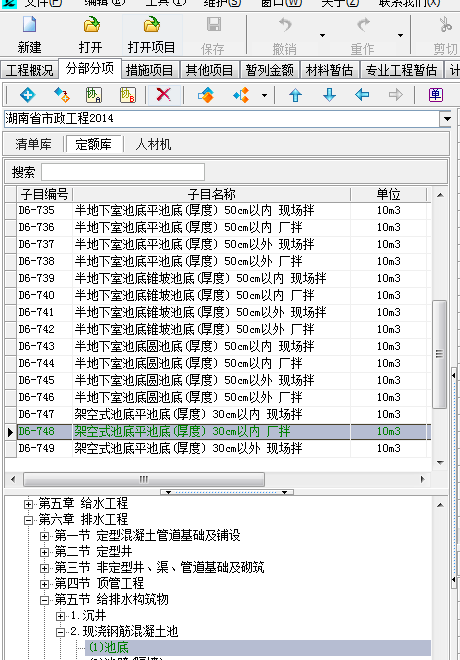Click the 新建 new file icon
This screenshot has height=660, width=460.
pos(29,25)
